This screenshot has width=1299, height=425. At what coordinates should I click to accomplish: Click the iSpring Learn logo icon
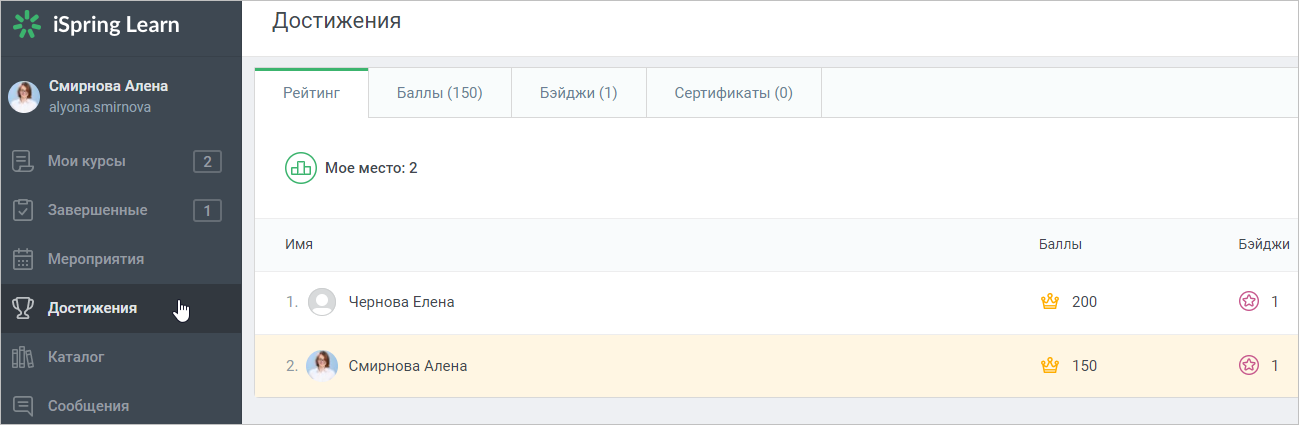pos(26,25)
